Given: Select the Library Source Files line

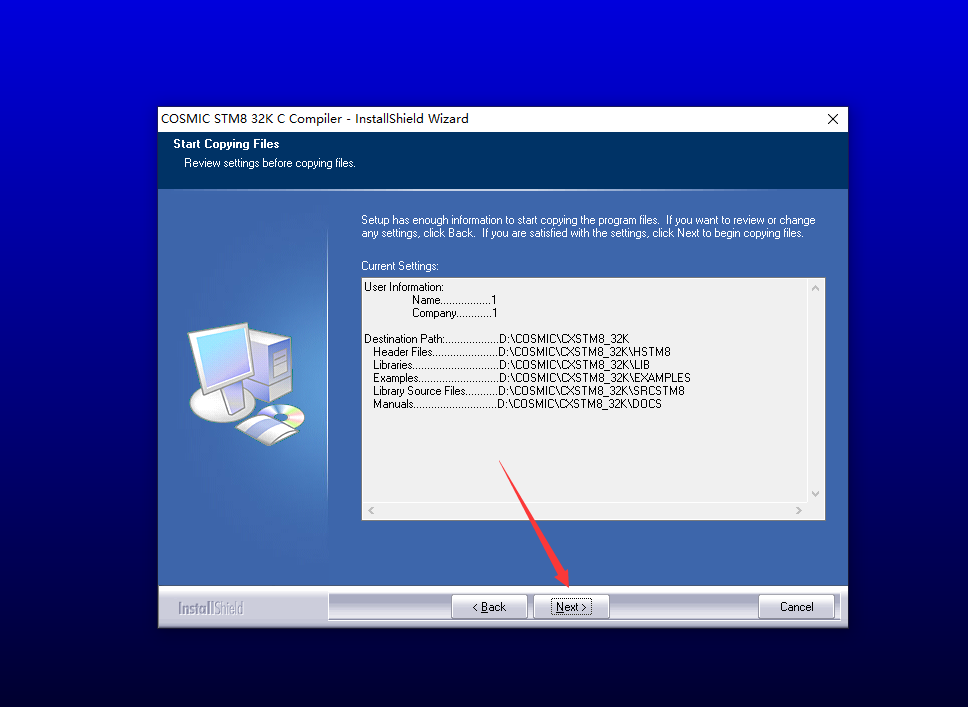Looking at the screenshot, I should coord(528,390).
